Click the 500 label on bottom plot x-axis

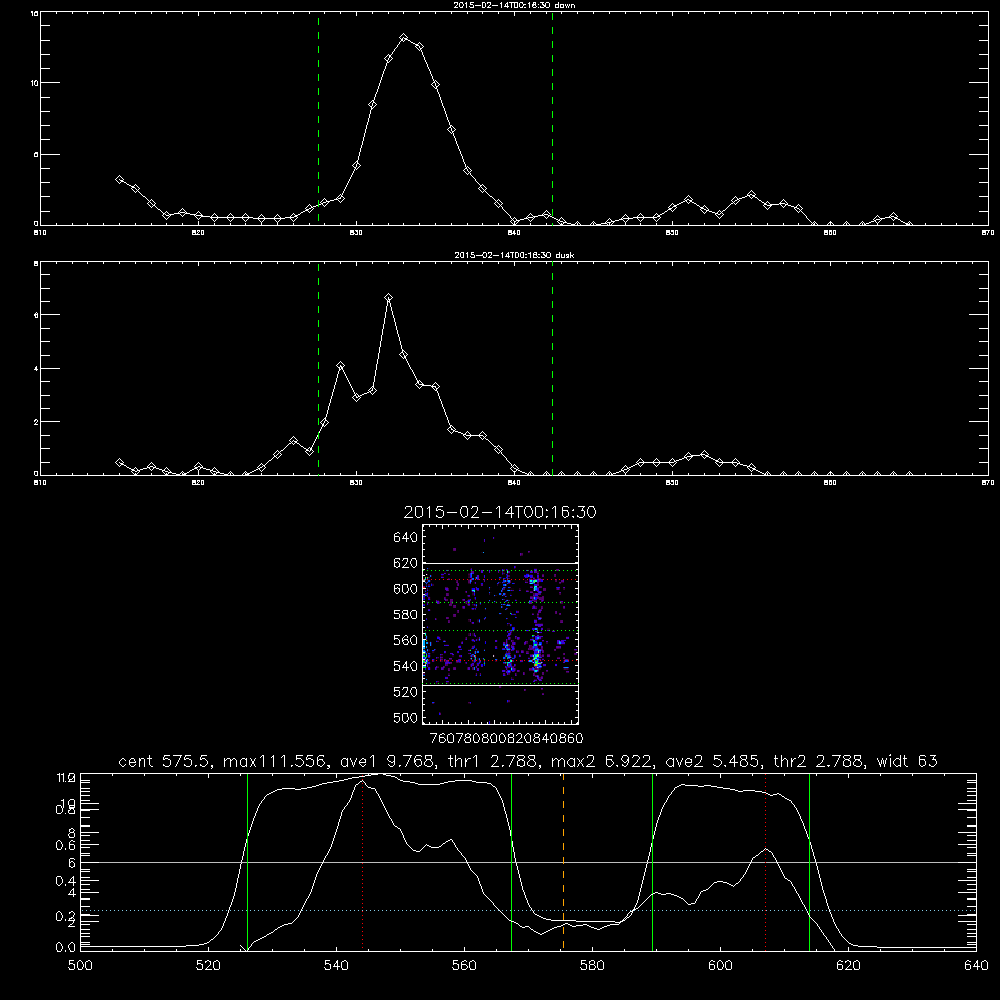click(80, 966)
